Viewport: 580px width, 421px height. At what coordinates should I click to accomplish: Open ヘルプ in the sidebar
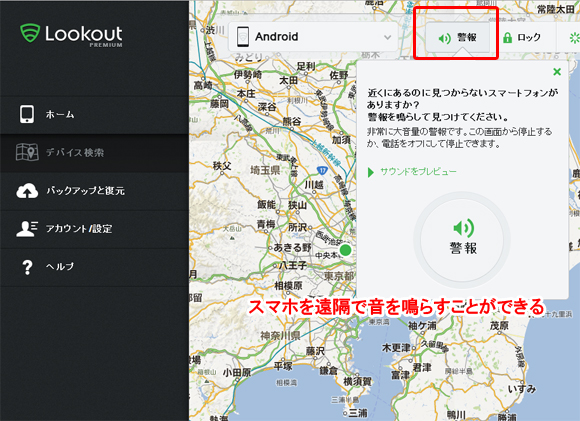click(x=94, y=267)
